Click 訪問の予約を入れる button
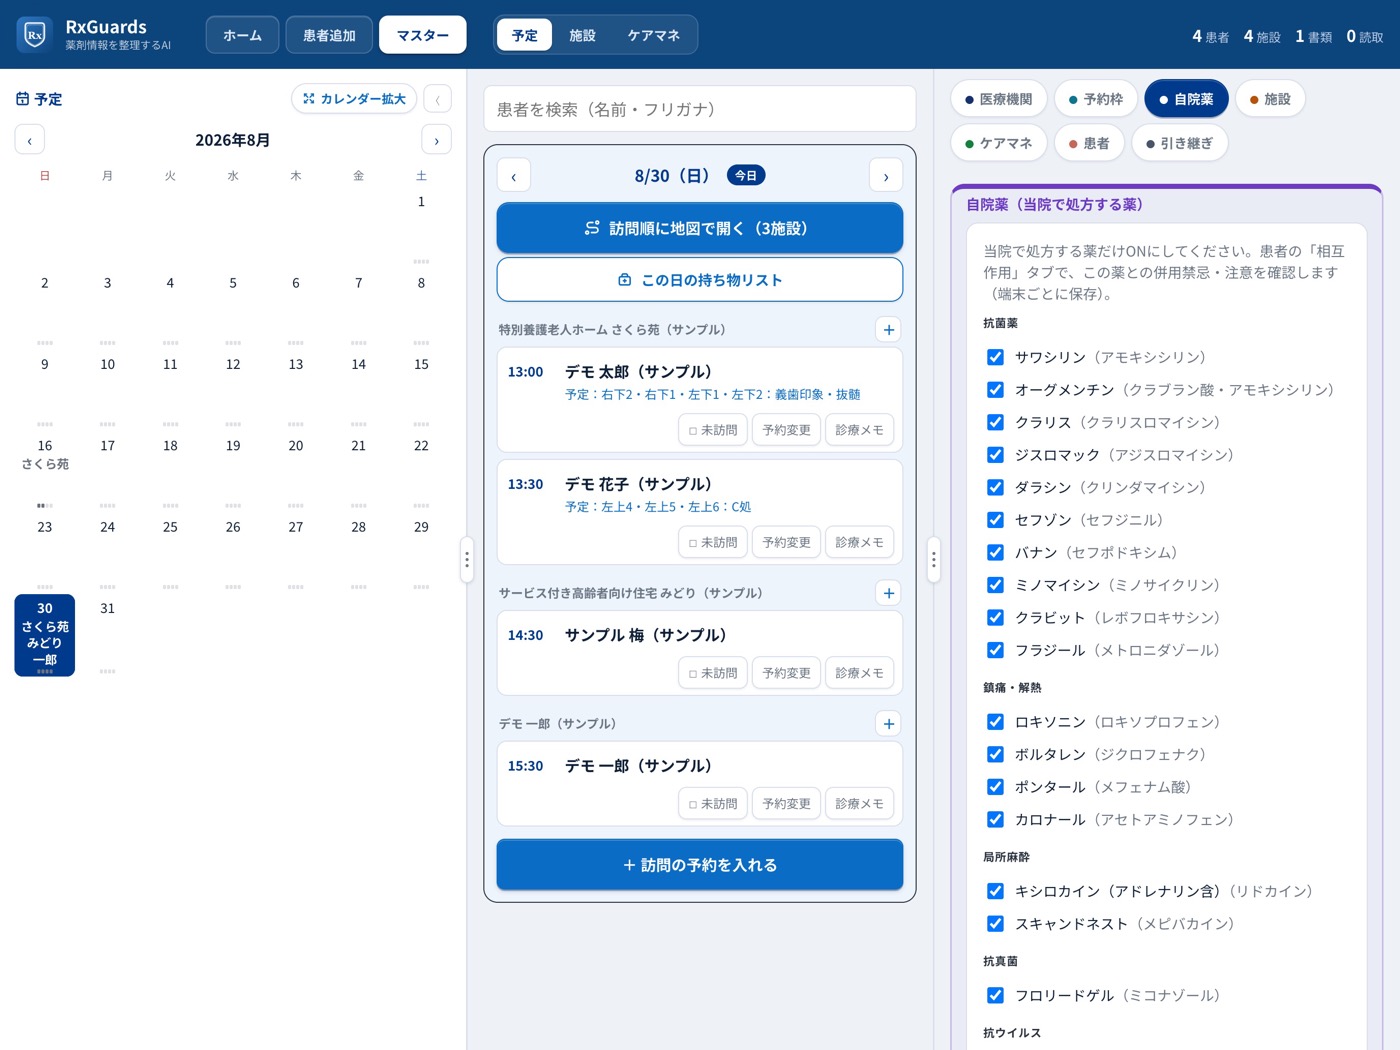The width and height of the screenshot is (1400, 1050). [700, 865]
